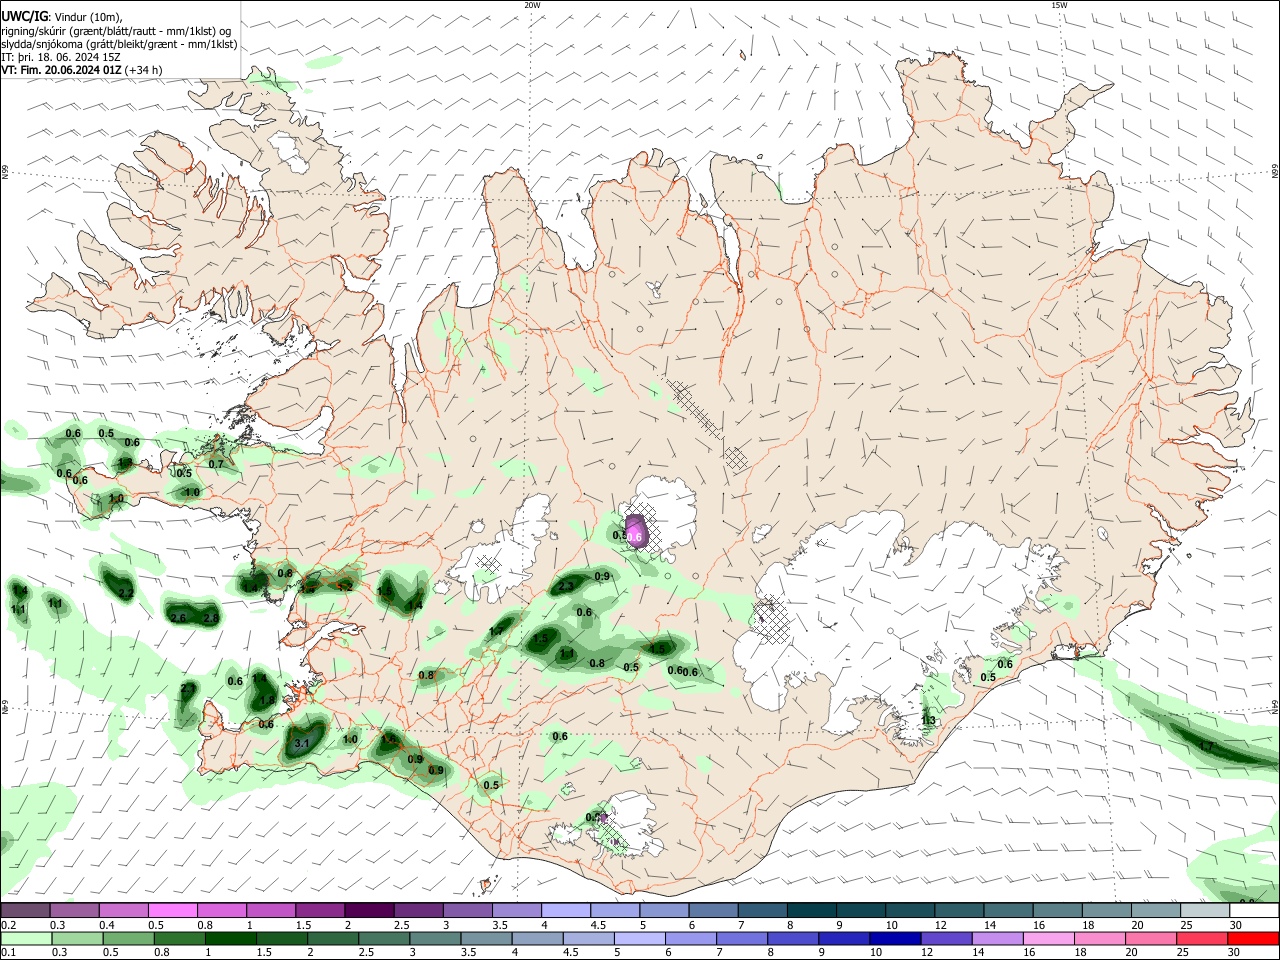Pick the darkest green swatch labeled 1
Viewport: 1280px width, 960px height.
pyautogui.click(x=229, y=939)
